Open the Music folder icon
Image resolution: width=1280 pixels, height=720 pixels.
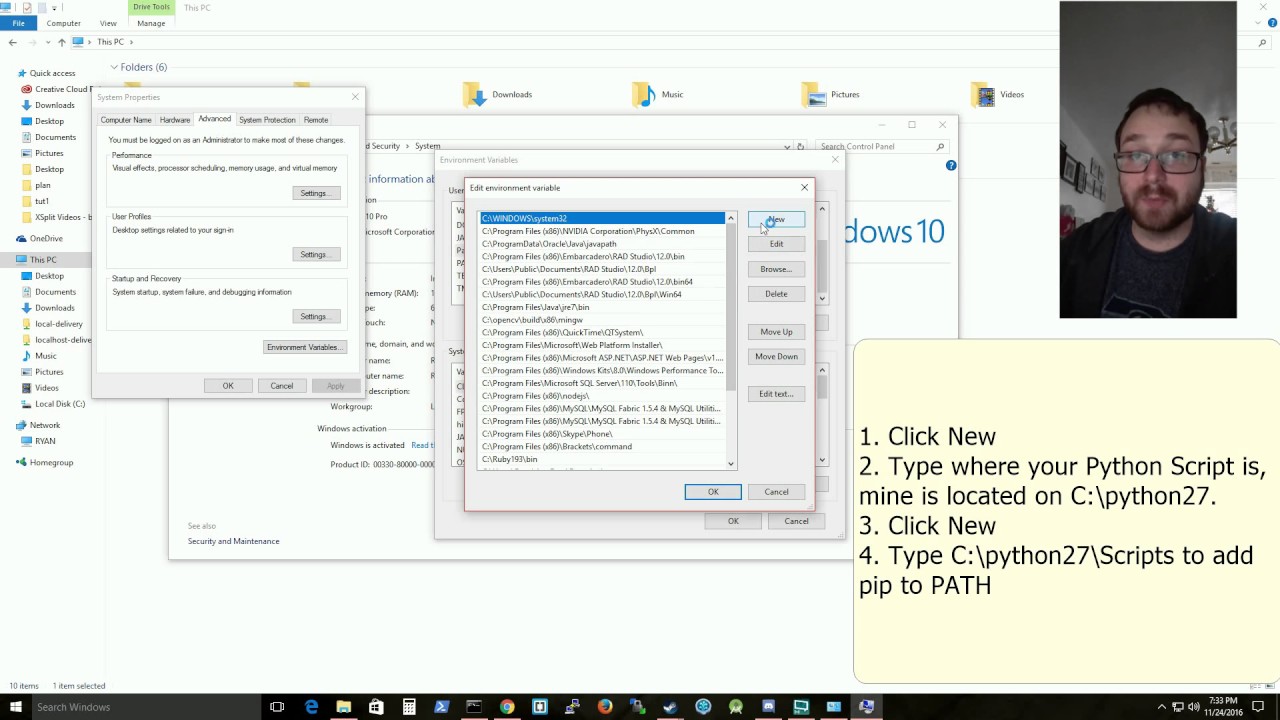[x=644, y=94]
